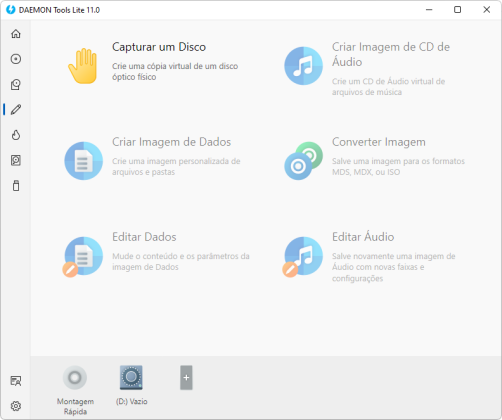Open the virtual hard disk sidebar icon
This screenshot has width=502, height=420.
click(x=16, y=160)
